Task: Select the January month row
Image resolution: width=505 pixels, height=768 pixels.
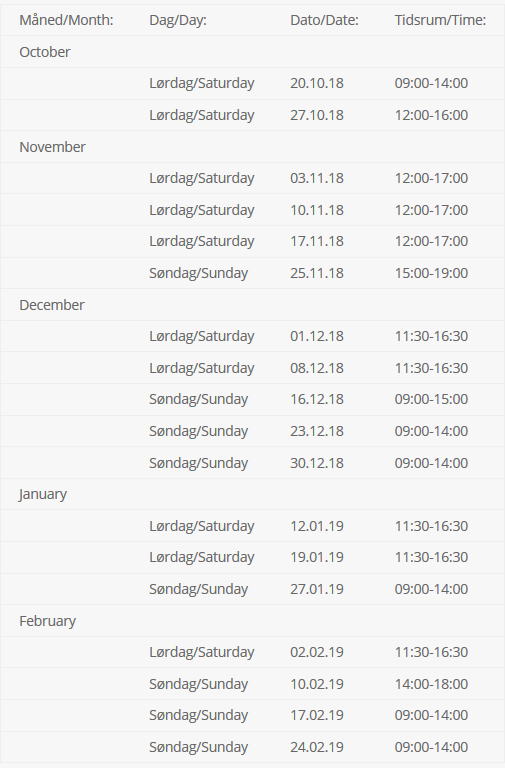Action: coord(252,494)
